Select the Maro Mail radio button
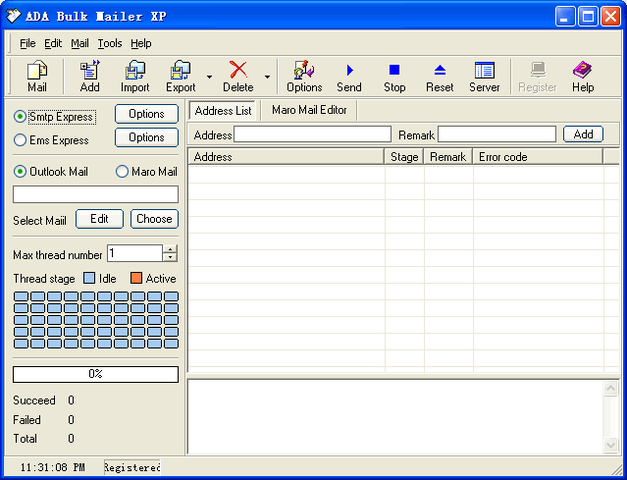Screen dimensions: 627x480 click(x=122, y=172)
